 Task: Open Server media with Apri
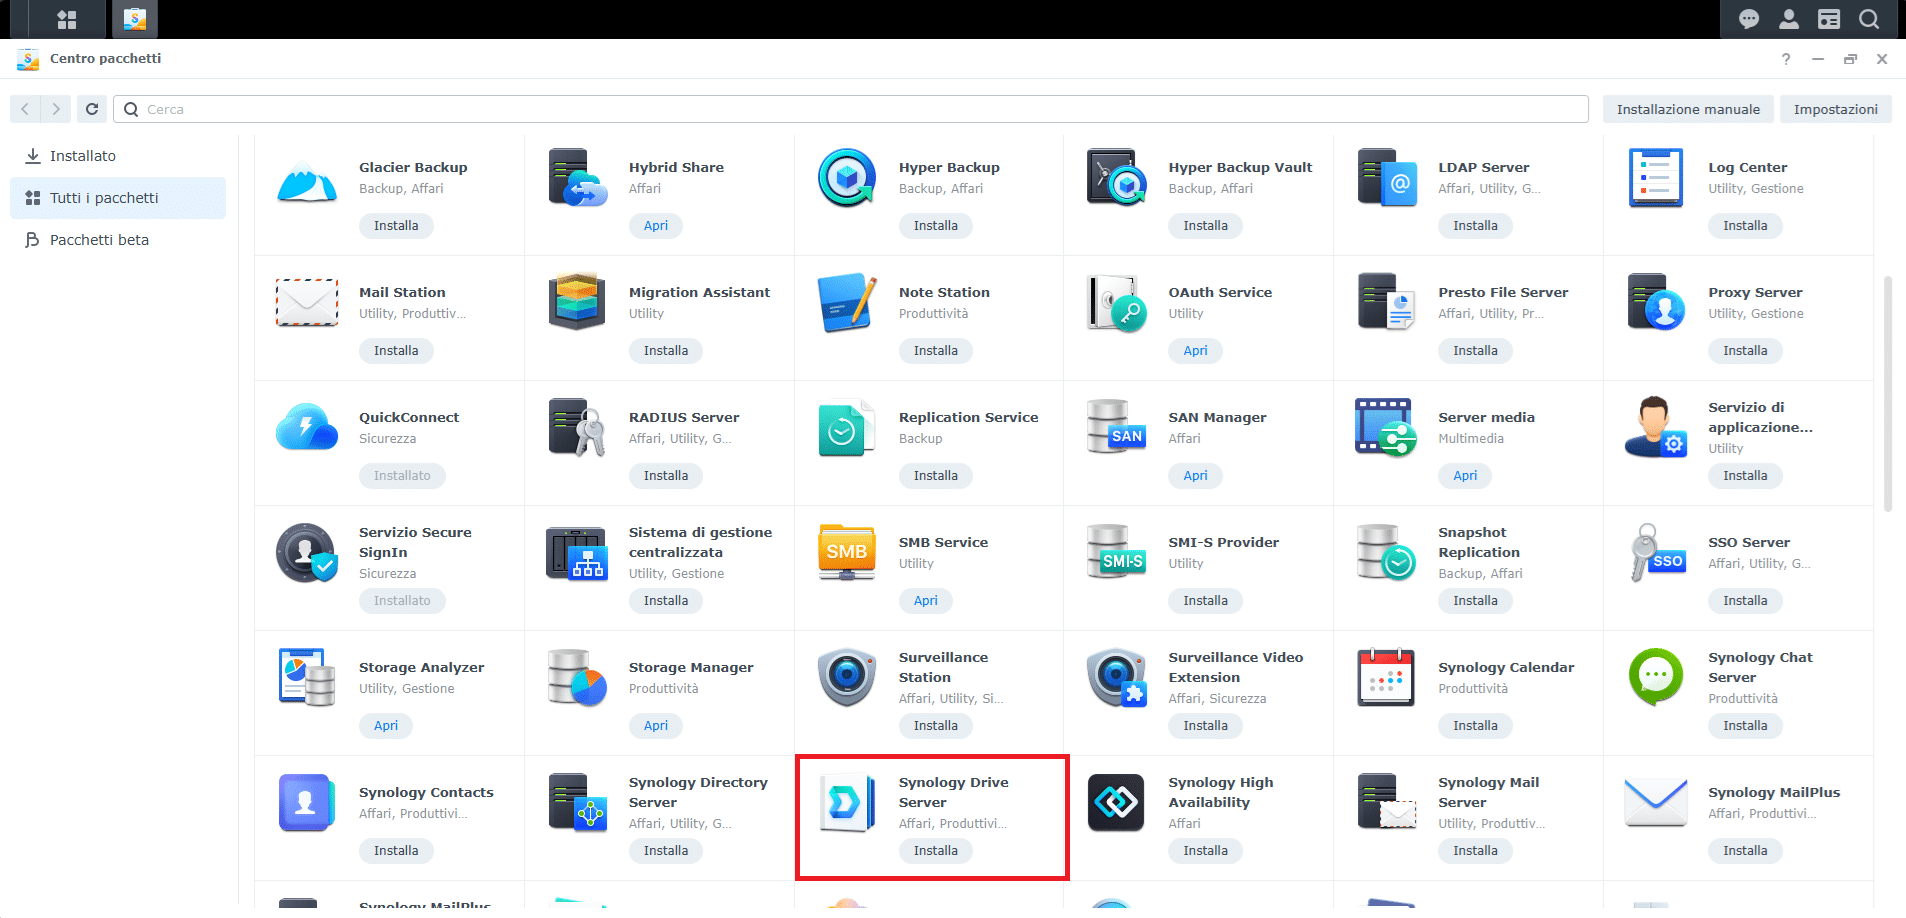pos(1465,476)
